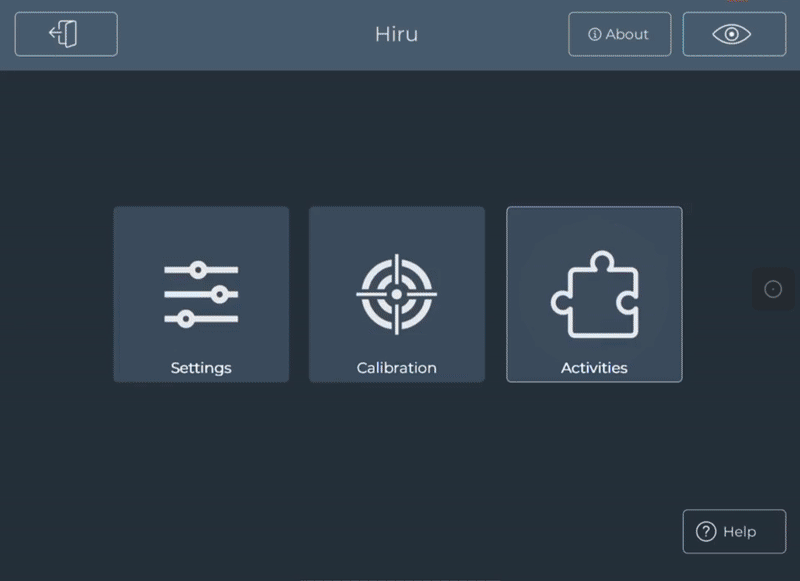Click the Hiru title in header

[x=396, y=34]
